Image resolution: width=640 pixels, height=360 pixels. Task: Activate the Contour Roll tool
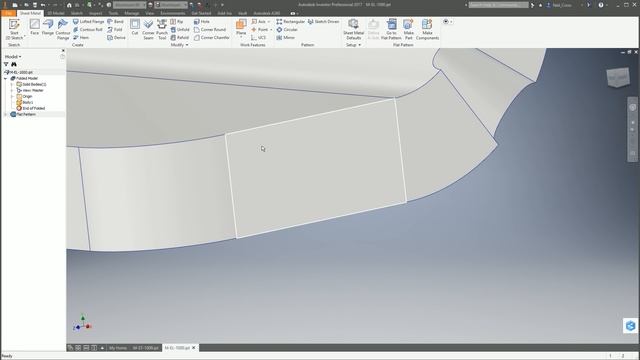click(x=87, y=29)
